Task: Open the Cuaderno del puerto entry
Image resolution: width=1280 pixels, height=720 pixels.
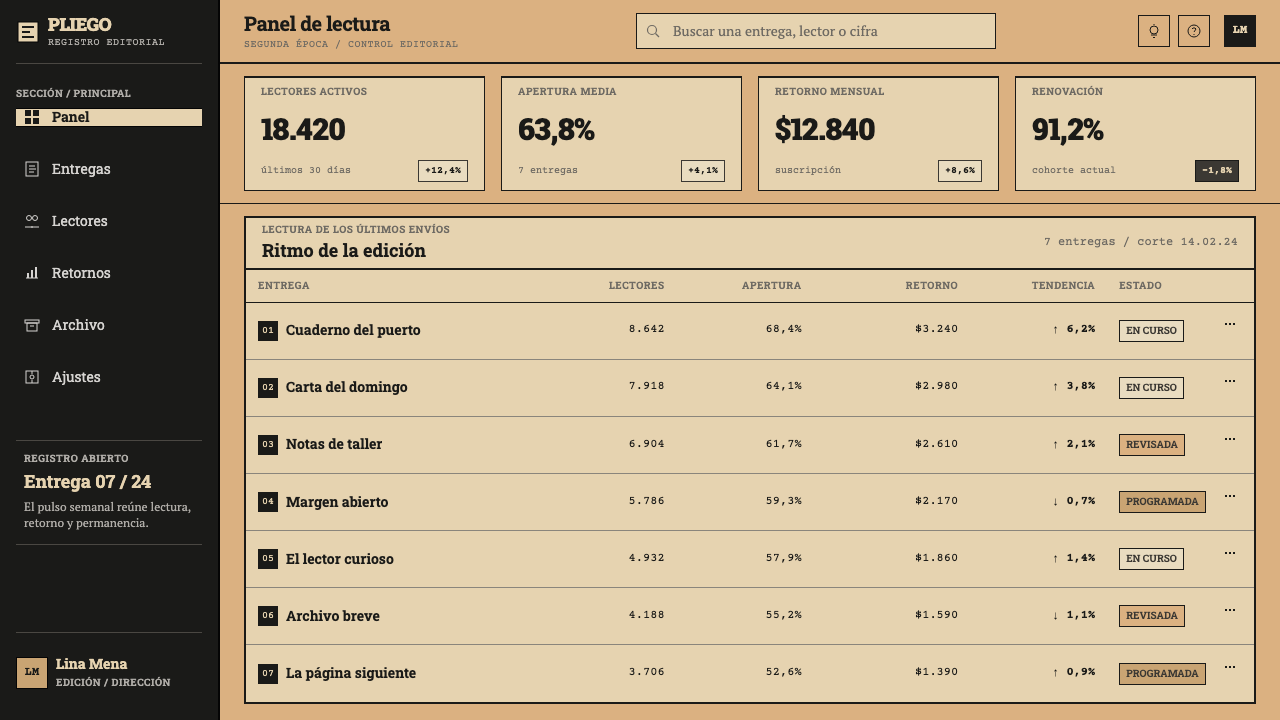Action: 353,330
